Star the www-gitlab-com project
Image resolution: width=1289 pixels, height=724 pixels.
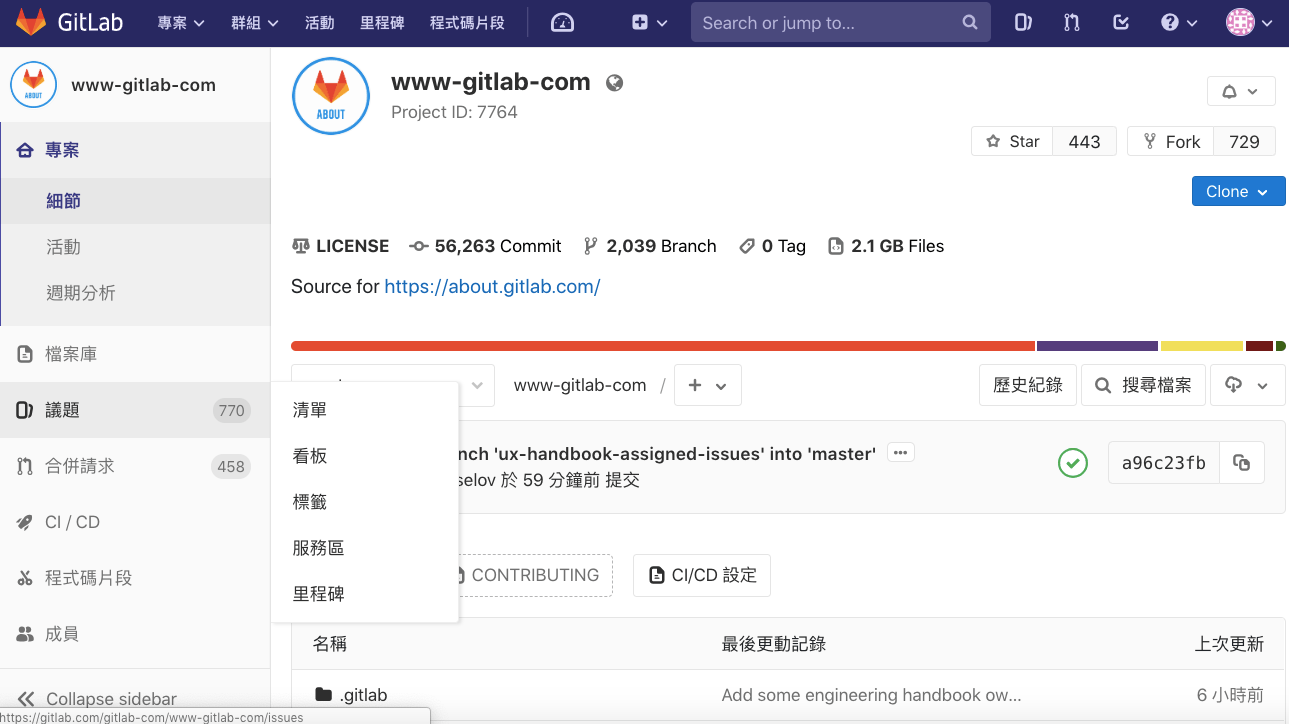point(1011,141)
